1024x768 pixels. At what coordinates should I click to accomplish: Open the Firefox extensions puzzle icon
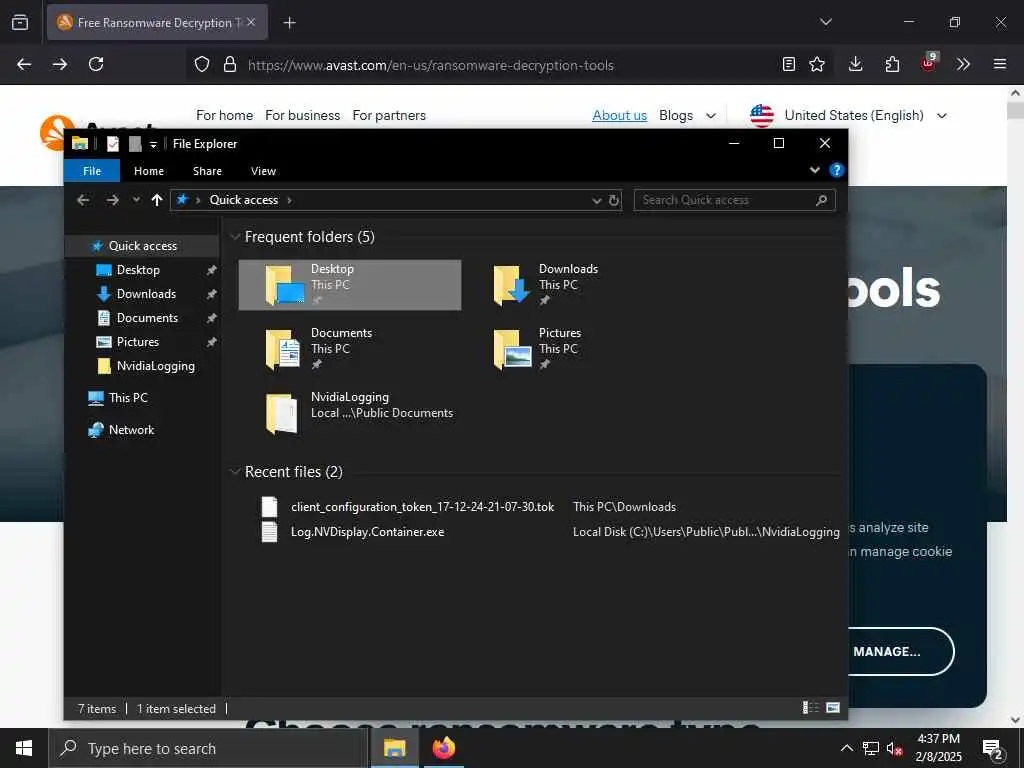[892, 64]
